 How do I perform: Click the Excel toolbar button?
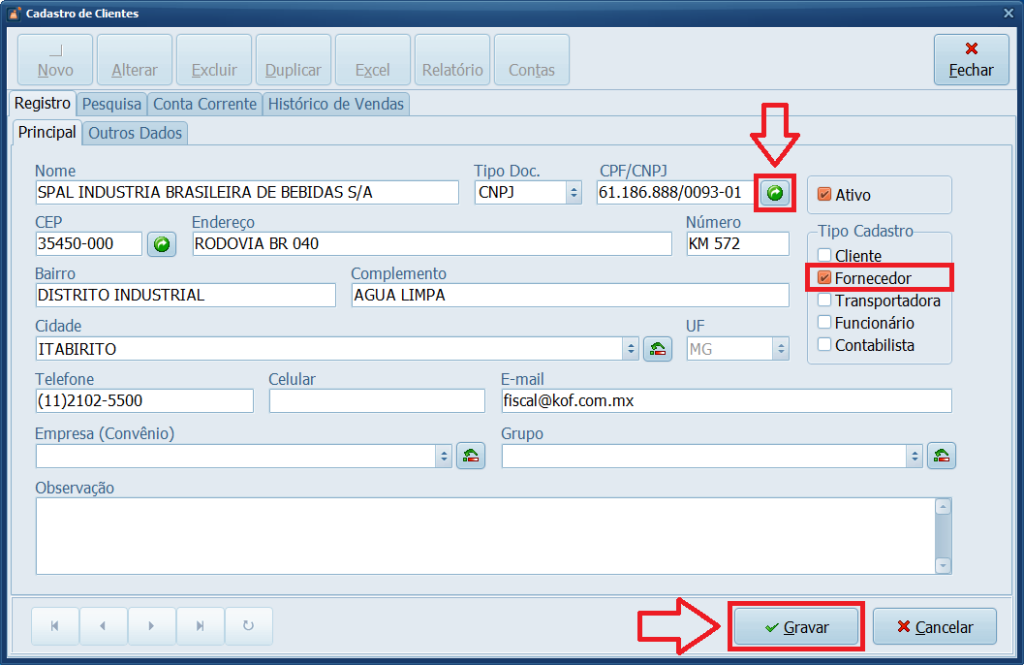click(x=373, y=60)
